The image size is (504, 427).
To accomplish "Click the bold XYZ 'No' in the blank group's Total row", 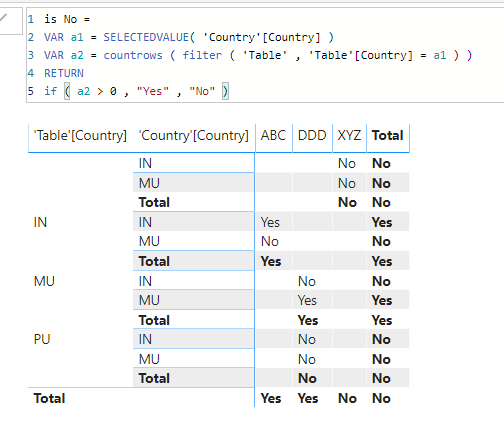I will tap(347, 202).
